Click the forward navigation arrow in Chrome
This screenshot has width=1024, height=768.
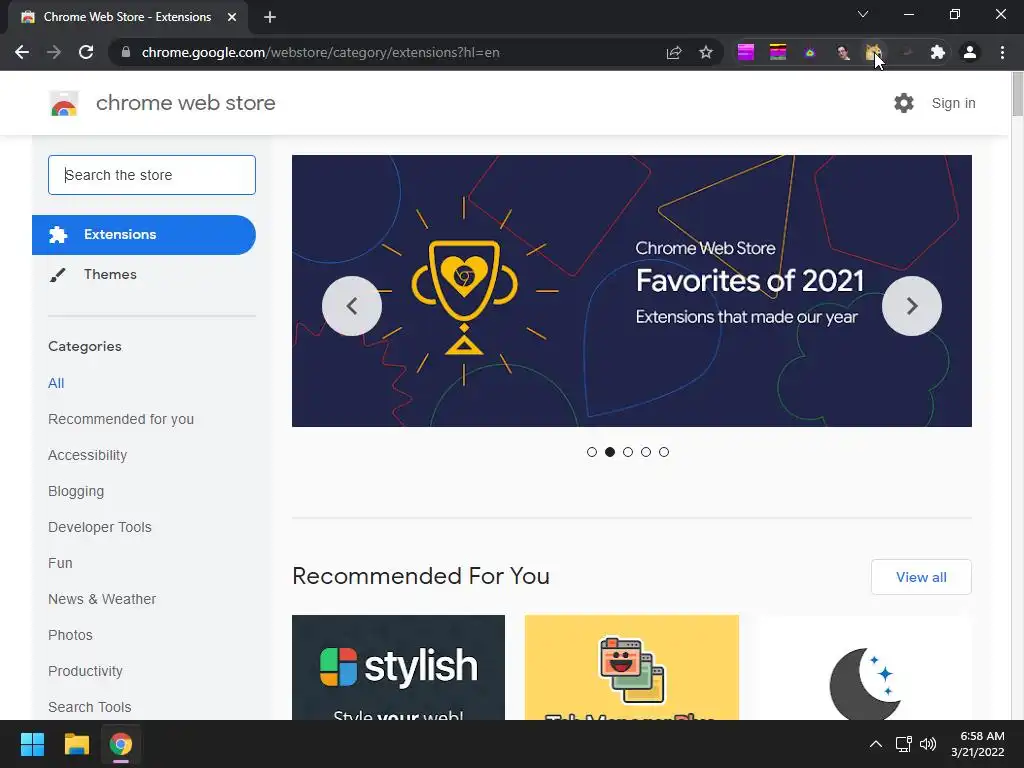pos(54,52)
